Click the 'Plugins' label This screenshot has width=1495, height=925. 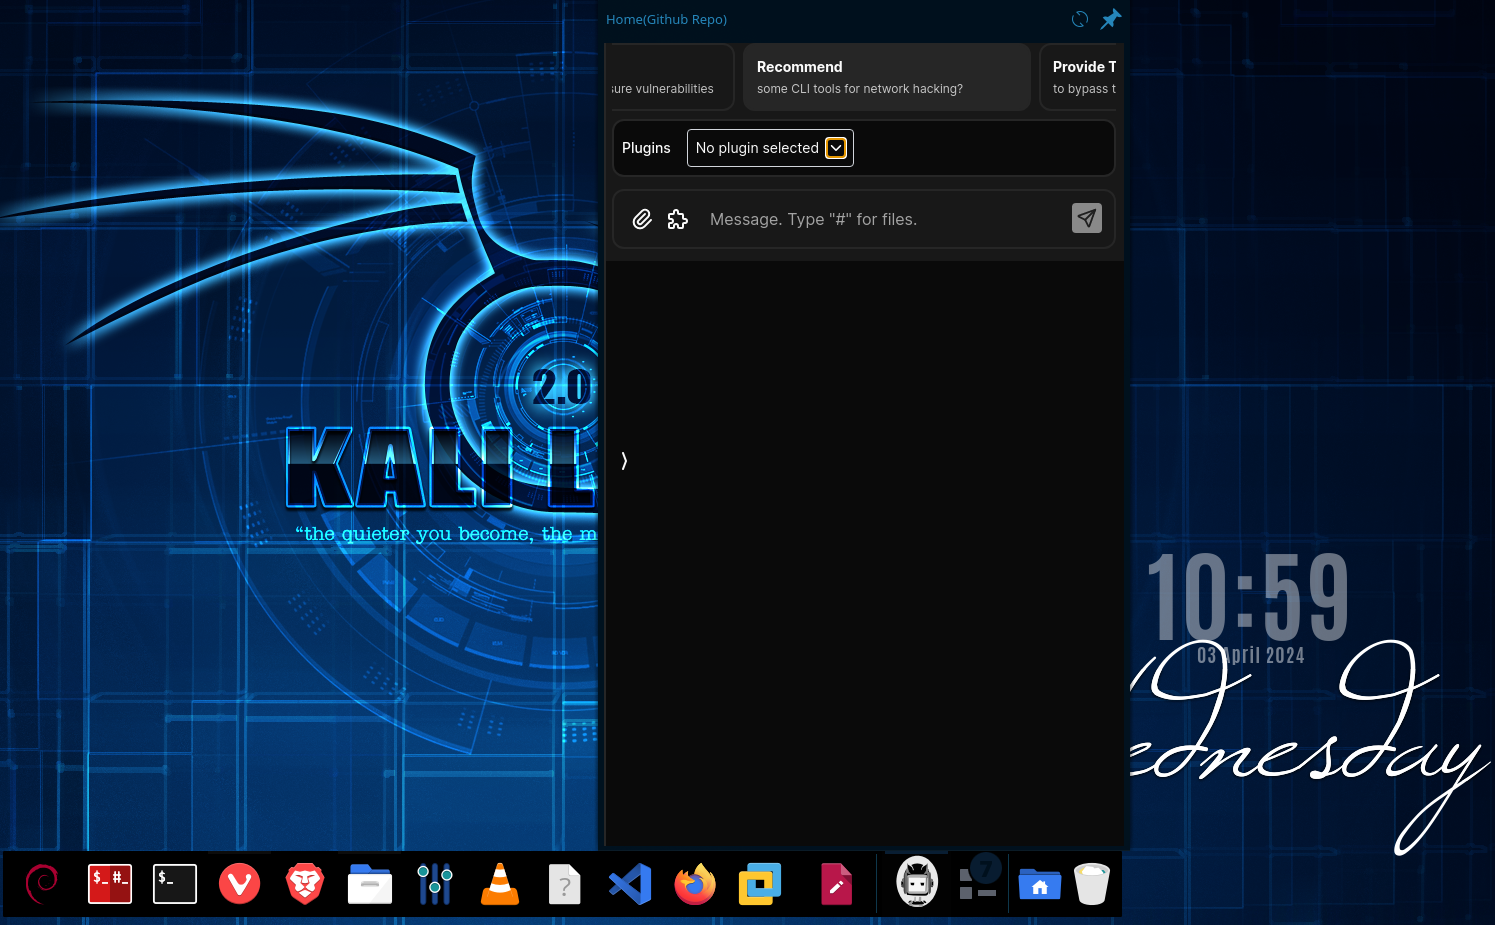[646, 148]
